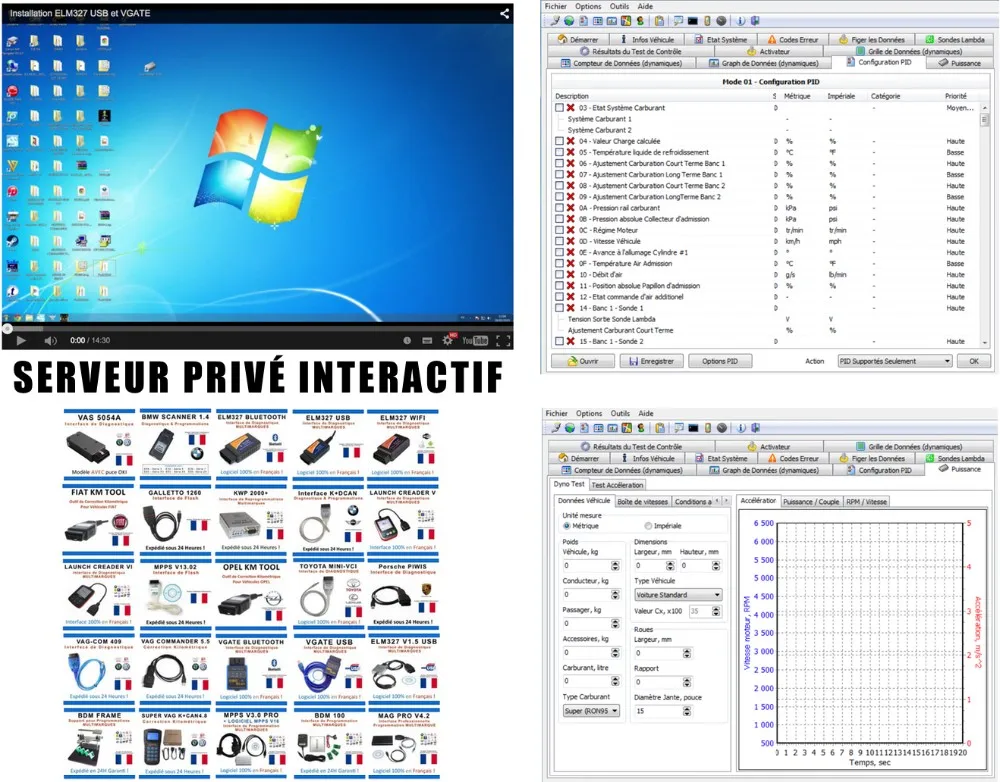Click the YouTube video progress scrubber handle
Screen dimensions: 1000x782
(x=7, y=329)
